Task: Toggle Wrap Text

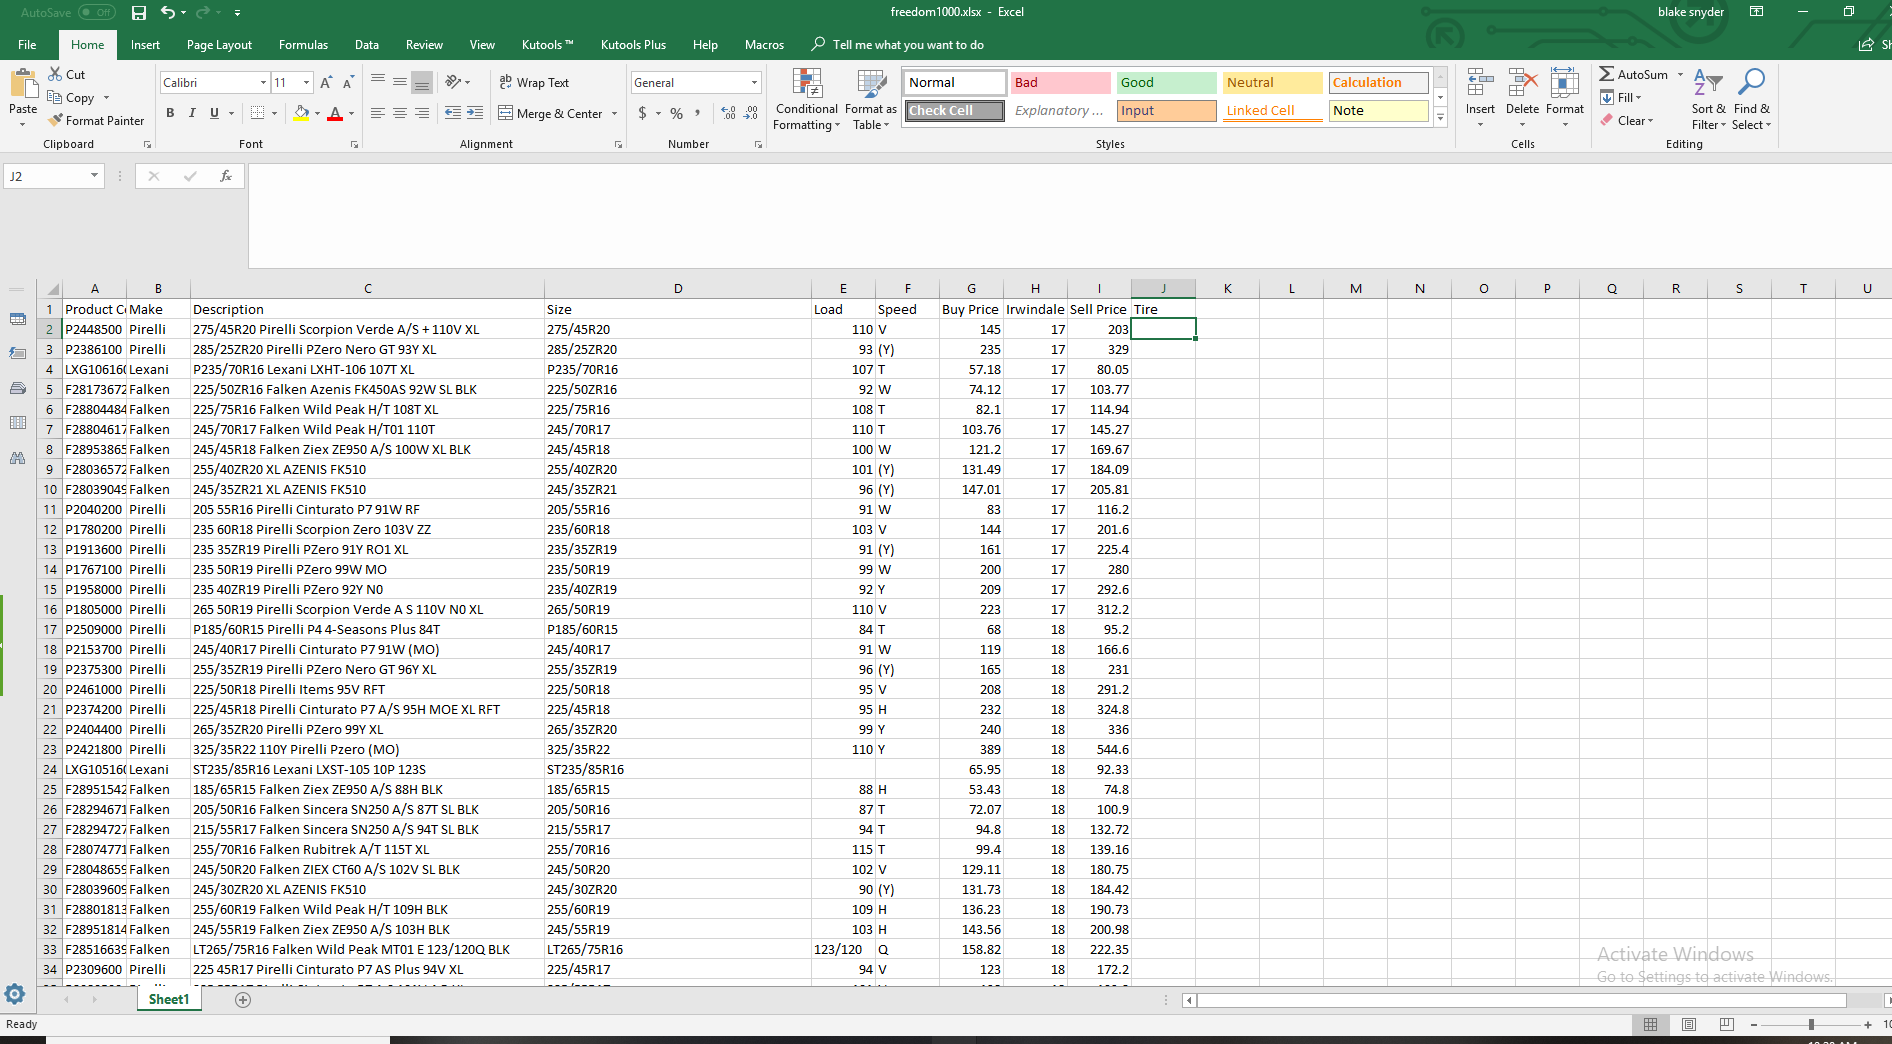Action: click(534, 83)
